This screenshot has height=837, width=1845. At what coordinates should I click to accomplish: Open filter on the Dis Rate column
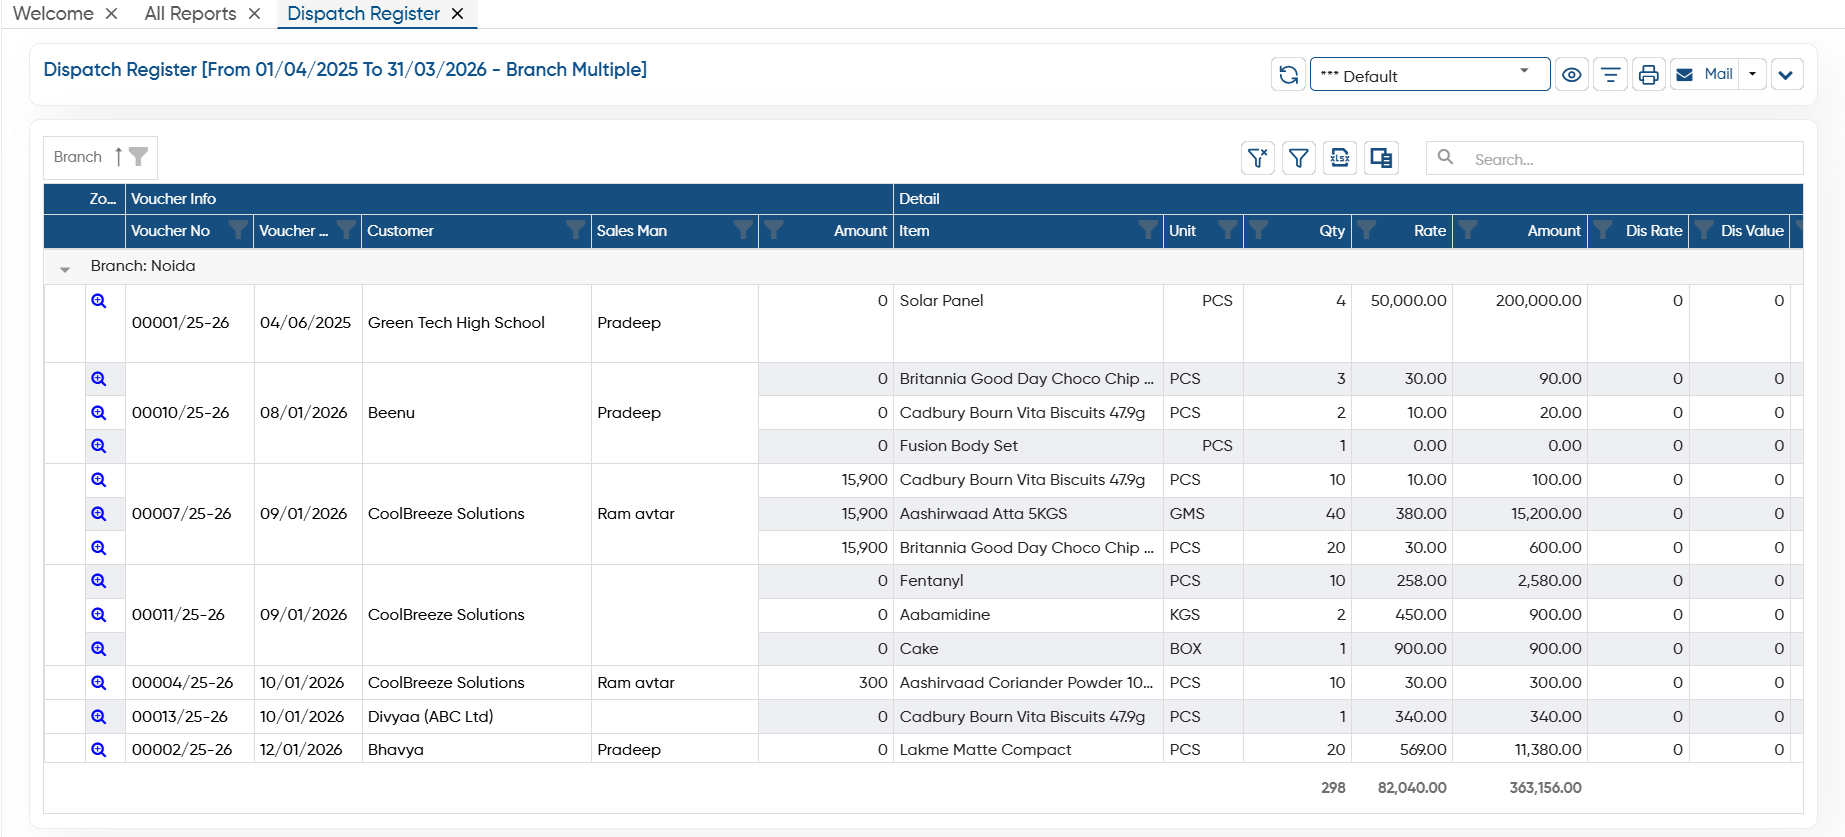point(1602,230)
